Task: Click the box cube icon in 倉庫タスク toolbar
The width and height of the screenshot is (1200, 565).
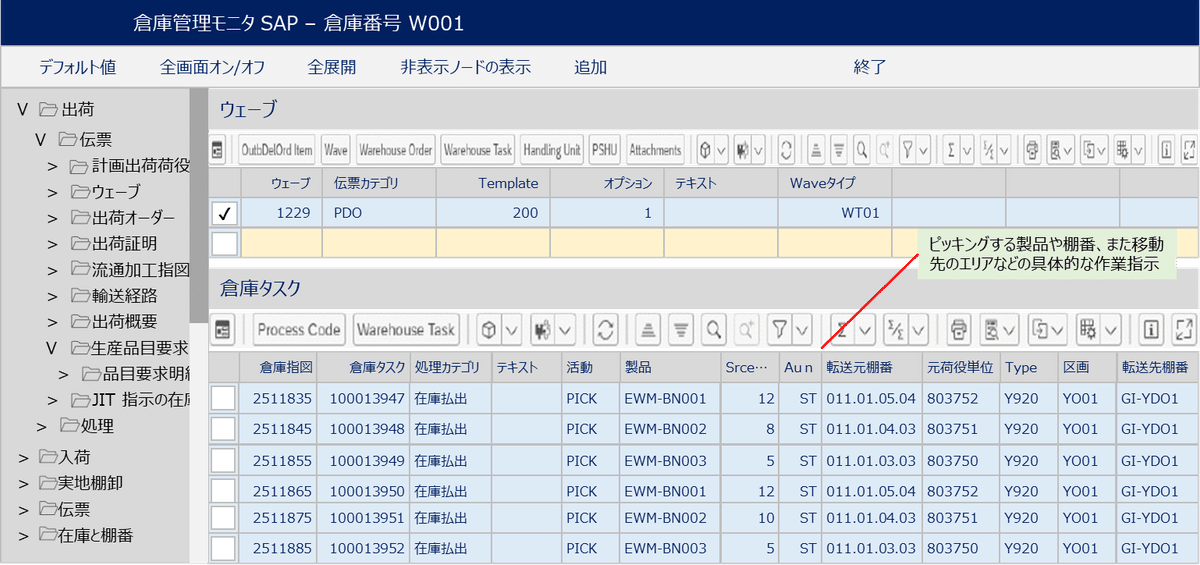Action: coord(488,329)
